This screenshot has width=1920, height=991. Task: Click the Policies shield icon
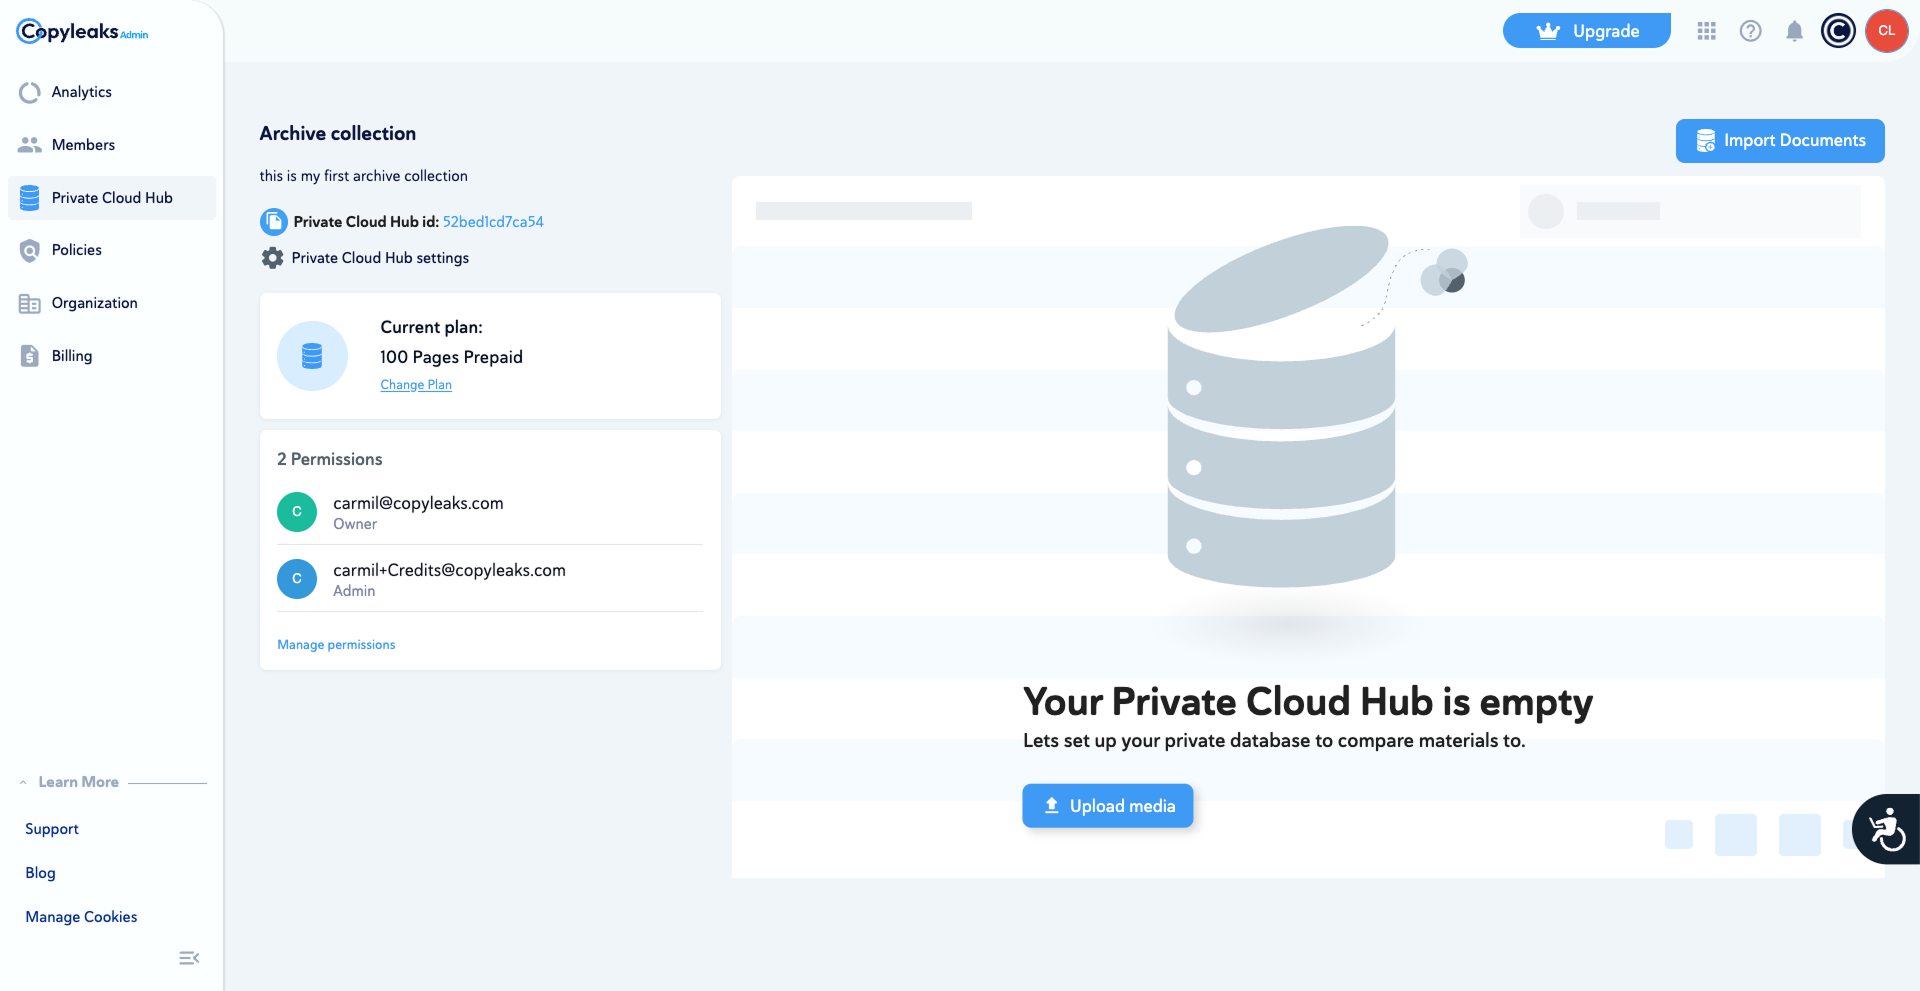(30, 250)
